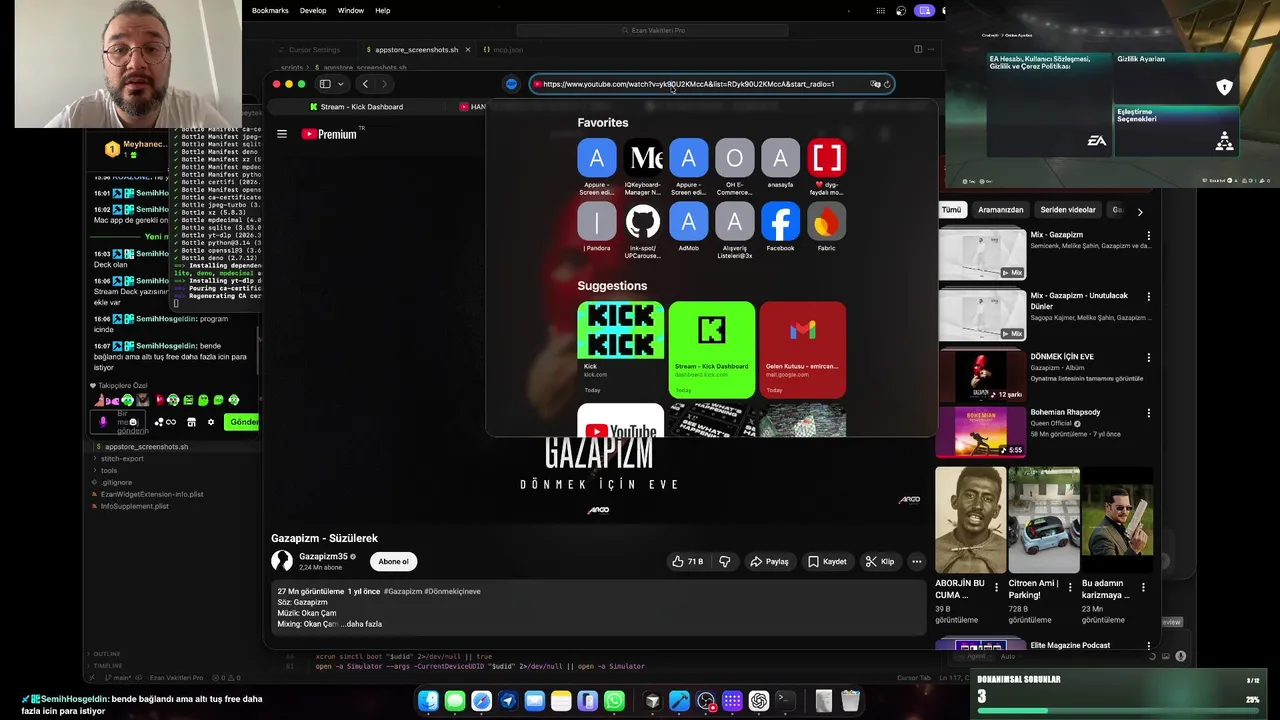
Task: Open .gitignore in file explorer
Action: [x=116, y=482]
